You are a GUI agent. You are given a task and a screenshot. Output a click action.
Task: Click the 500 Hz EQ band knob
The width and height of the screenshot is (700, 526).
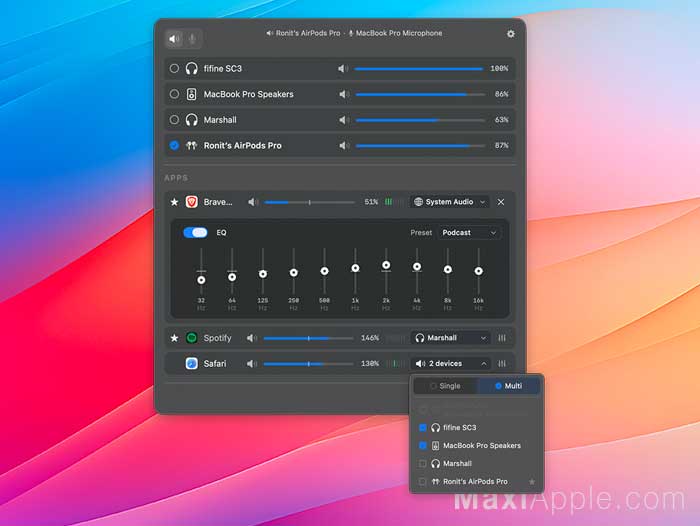click(325, 271)
